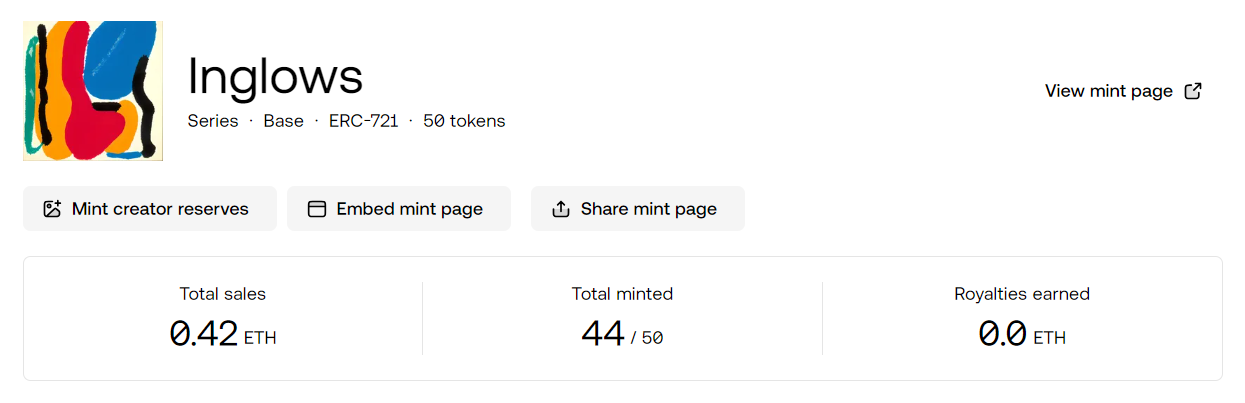The image size is (1245, 403).
Task: Click the Series label under the title
Action: pyautogui.click(x=213, y=121)
